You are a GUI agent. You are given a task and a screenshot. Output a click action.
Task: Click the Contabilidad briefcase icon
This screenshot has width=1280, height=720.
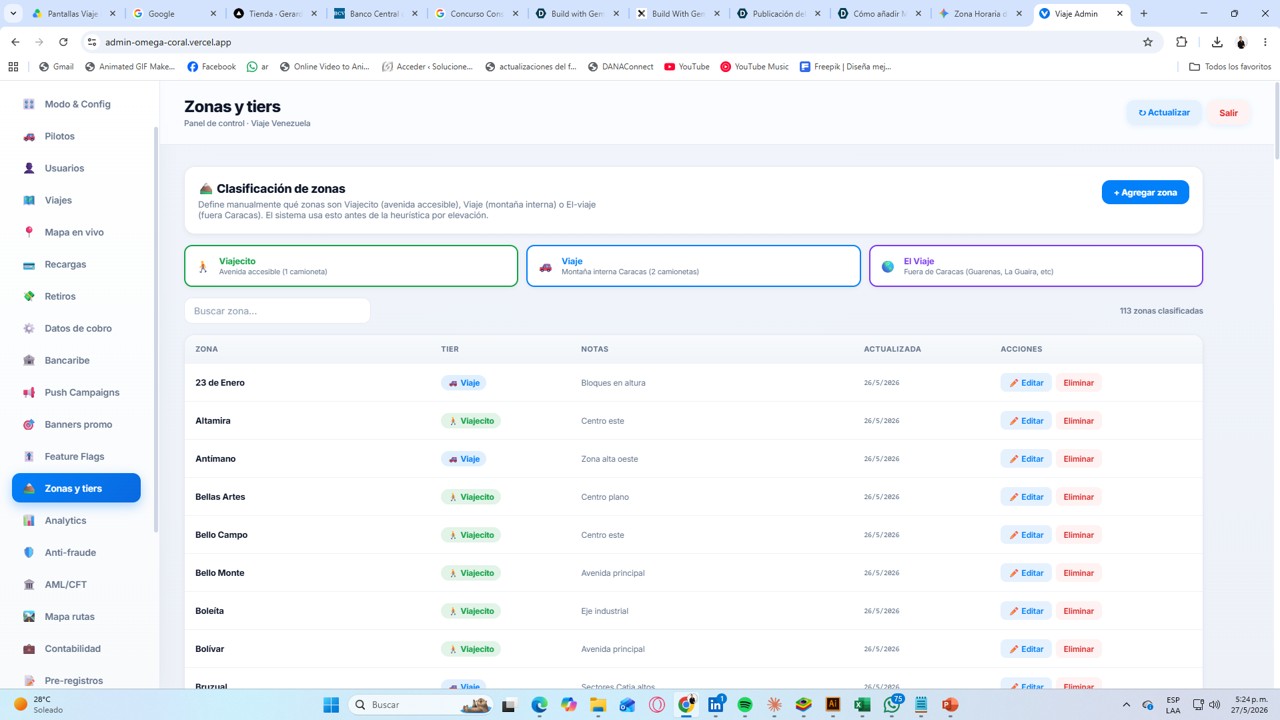coord(29,648)
